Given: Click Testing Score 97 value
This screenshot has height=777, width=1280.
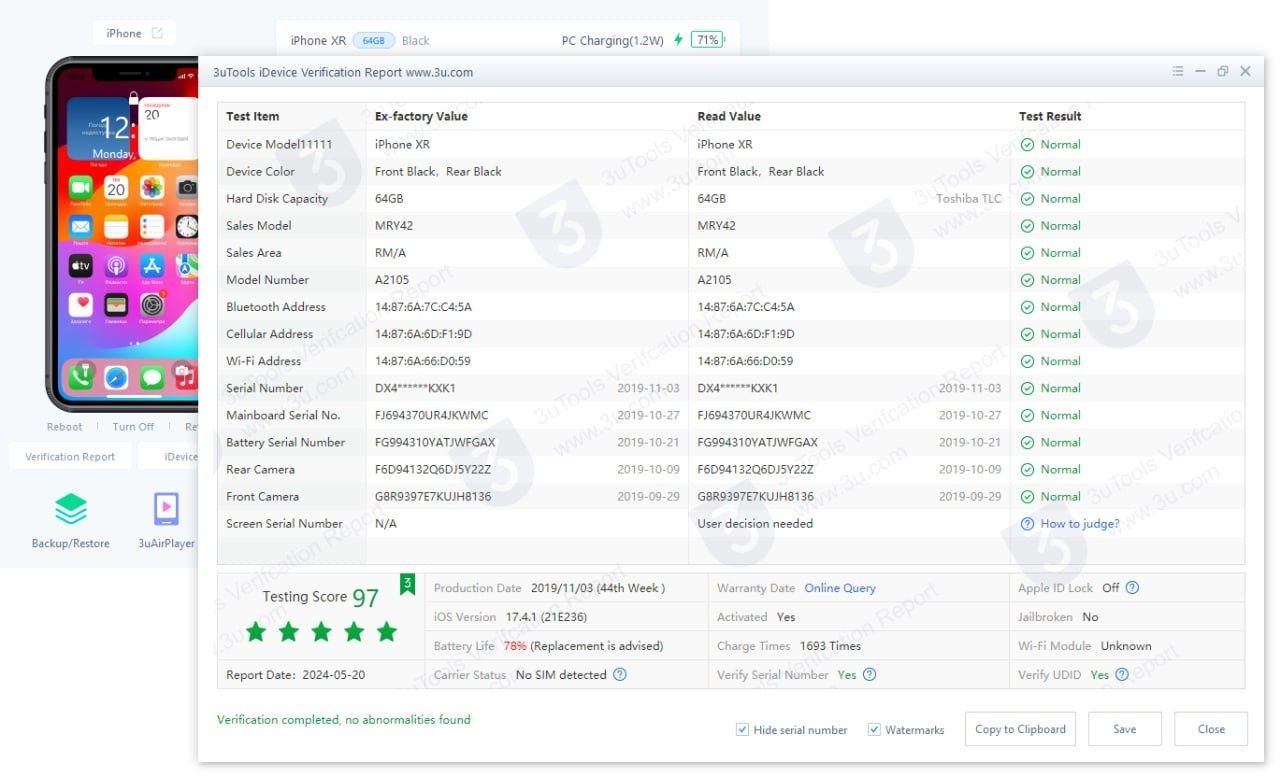Looking at the screenshot, I should click(x=366, y=598).
